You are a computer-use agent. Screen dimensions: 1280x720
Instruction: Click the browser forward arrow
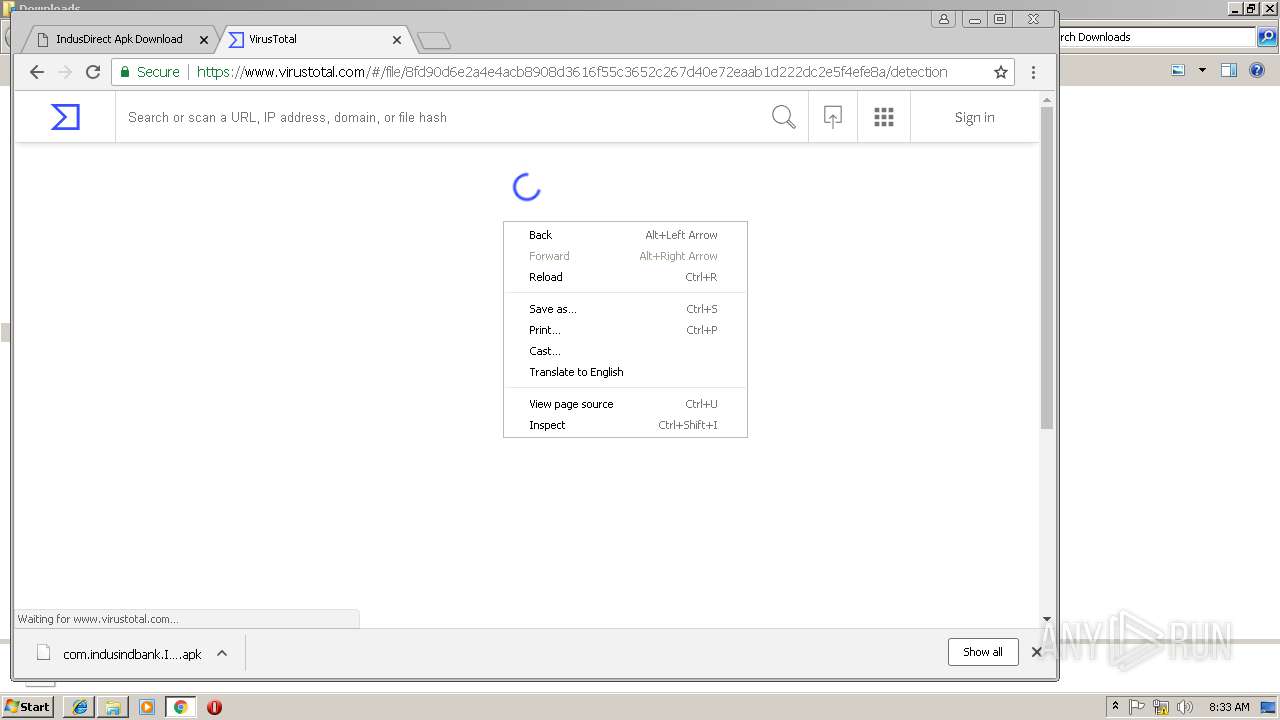[x=65, y=72]
